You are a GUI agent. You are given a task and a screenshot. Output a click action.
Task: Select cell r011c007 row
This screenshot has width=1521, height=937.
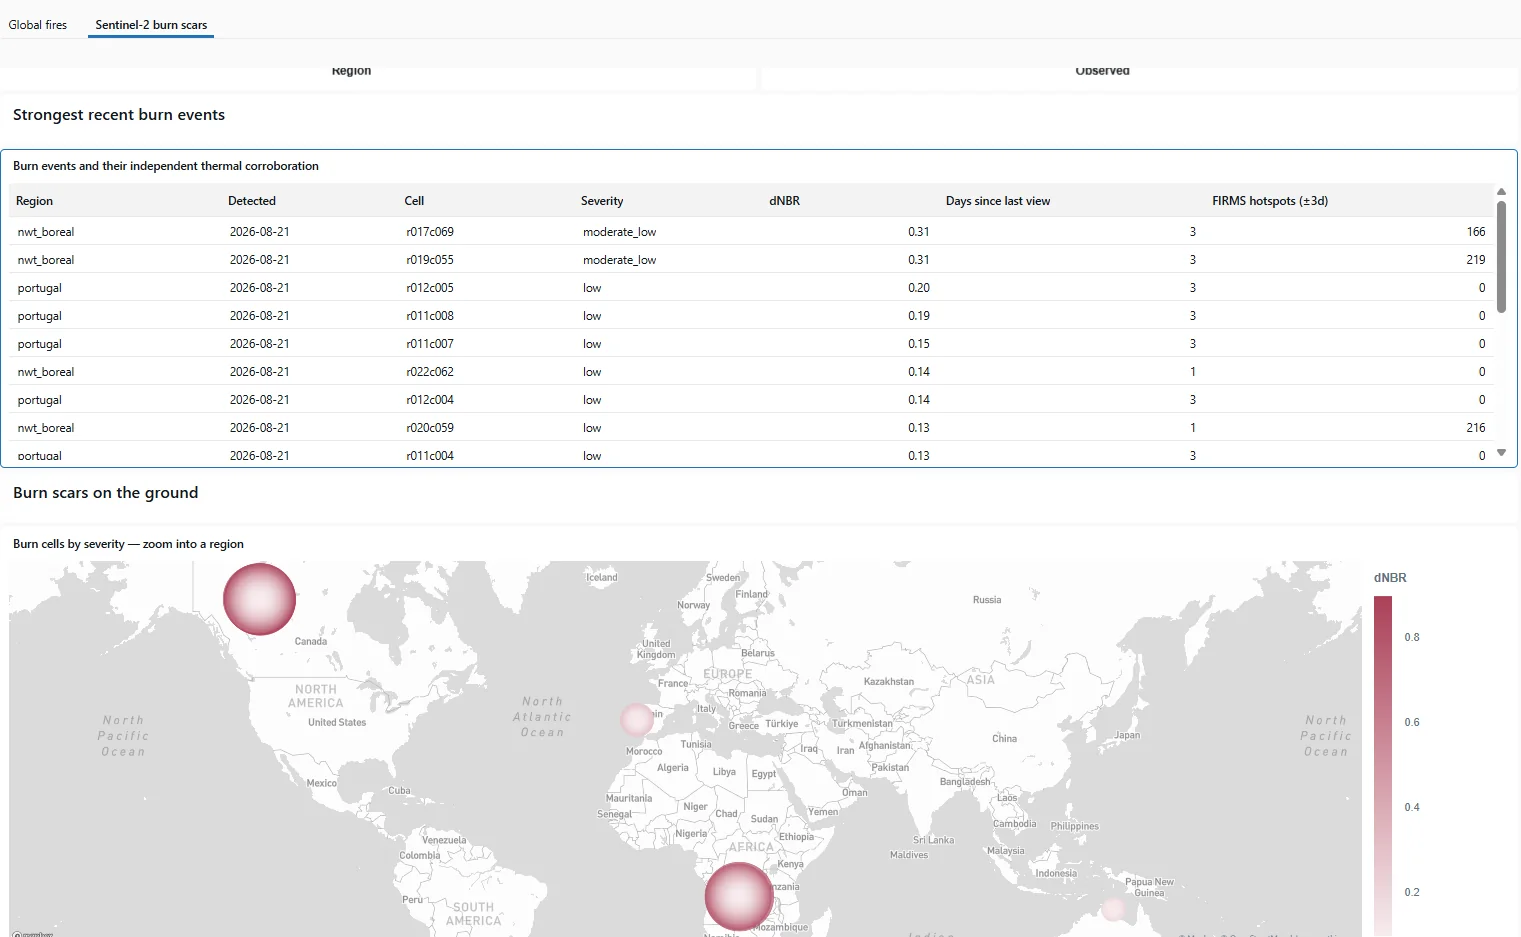(430, 344)
